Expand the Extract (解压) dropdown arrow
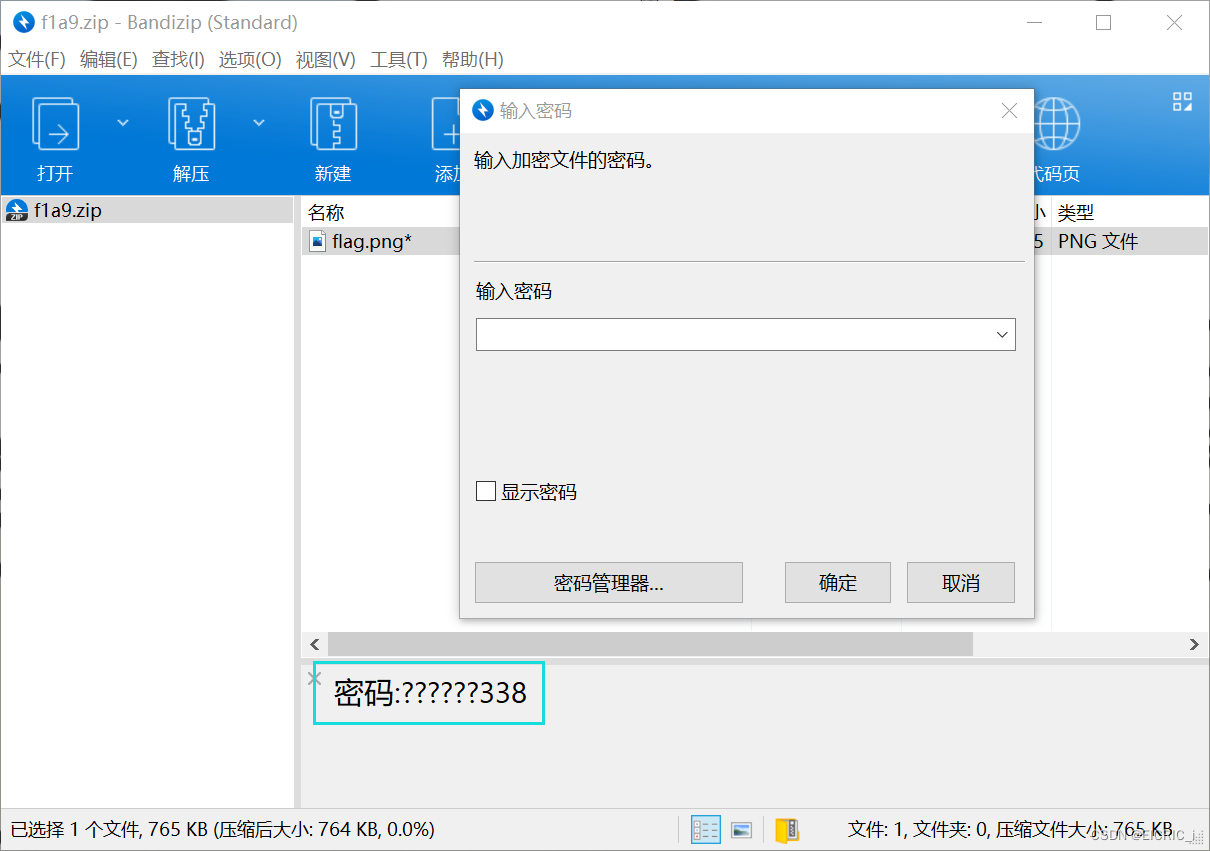1210x851 pixels. (x=259, y=123)
